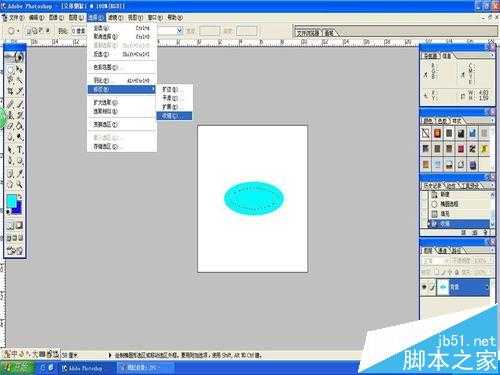
Task: Apply the No Style swatch in Styles
Action: point(426,133)
